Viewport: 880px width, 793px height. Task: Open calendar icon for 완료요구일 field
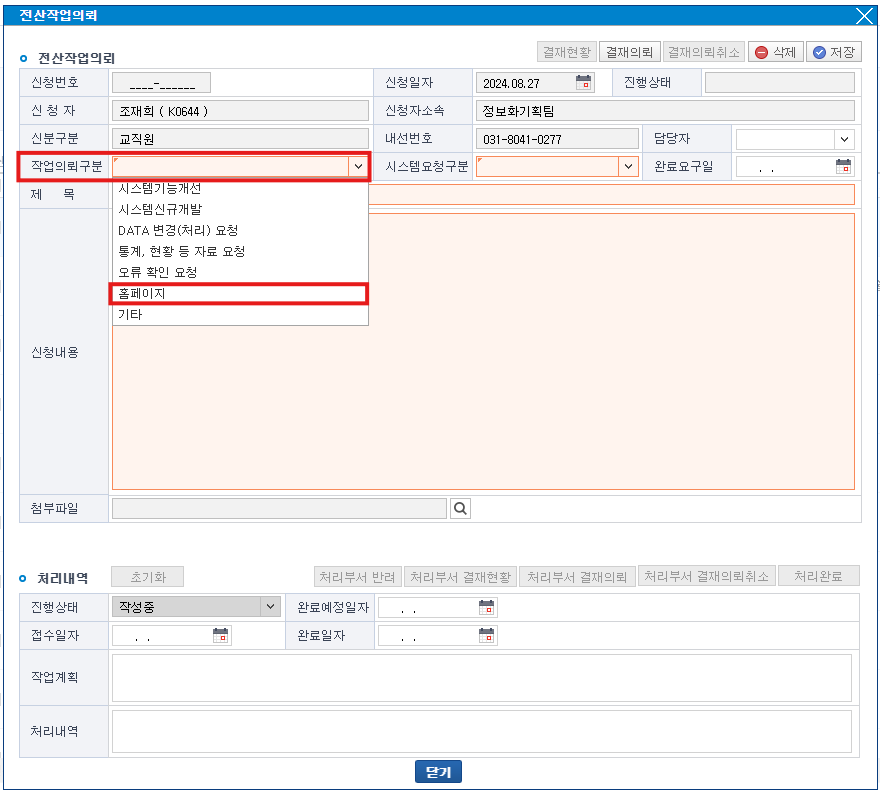point(843,167)
